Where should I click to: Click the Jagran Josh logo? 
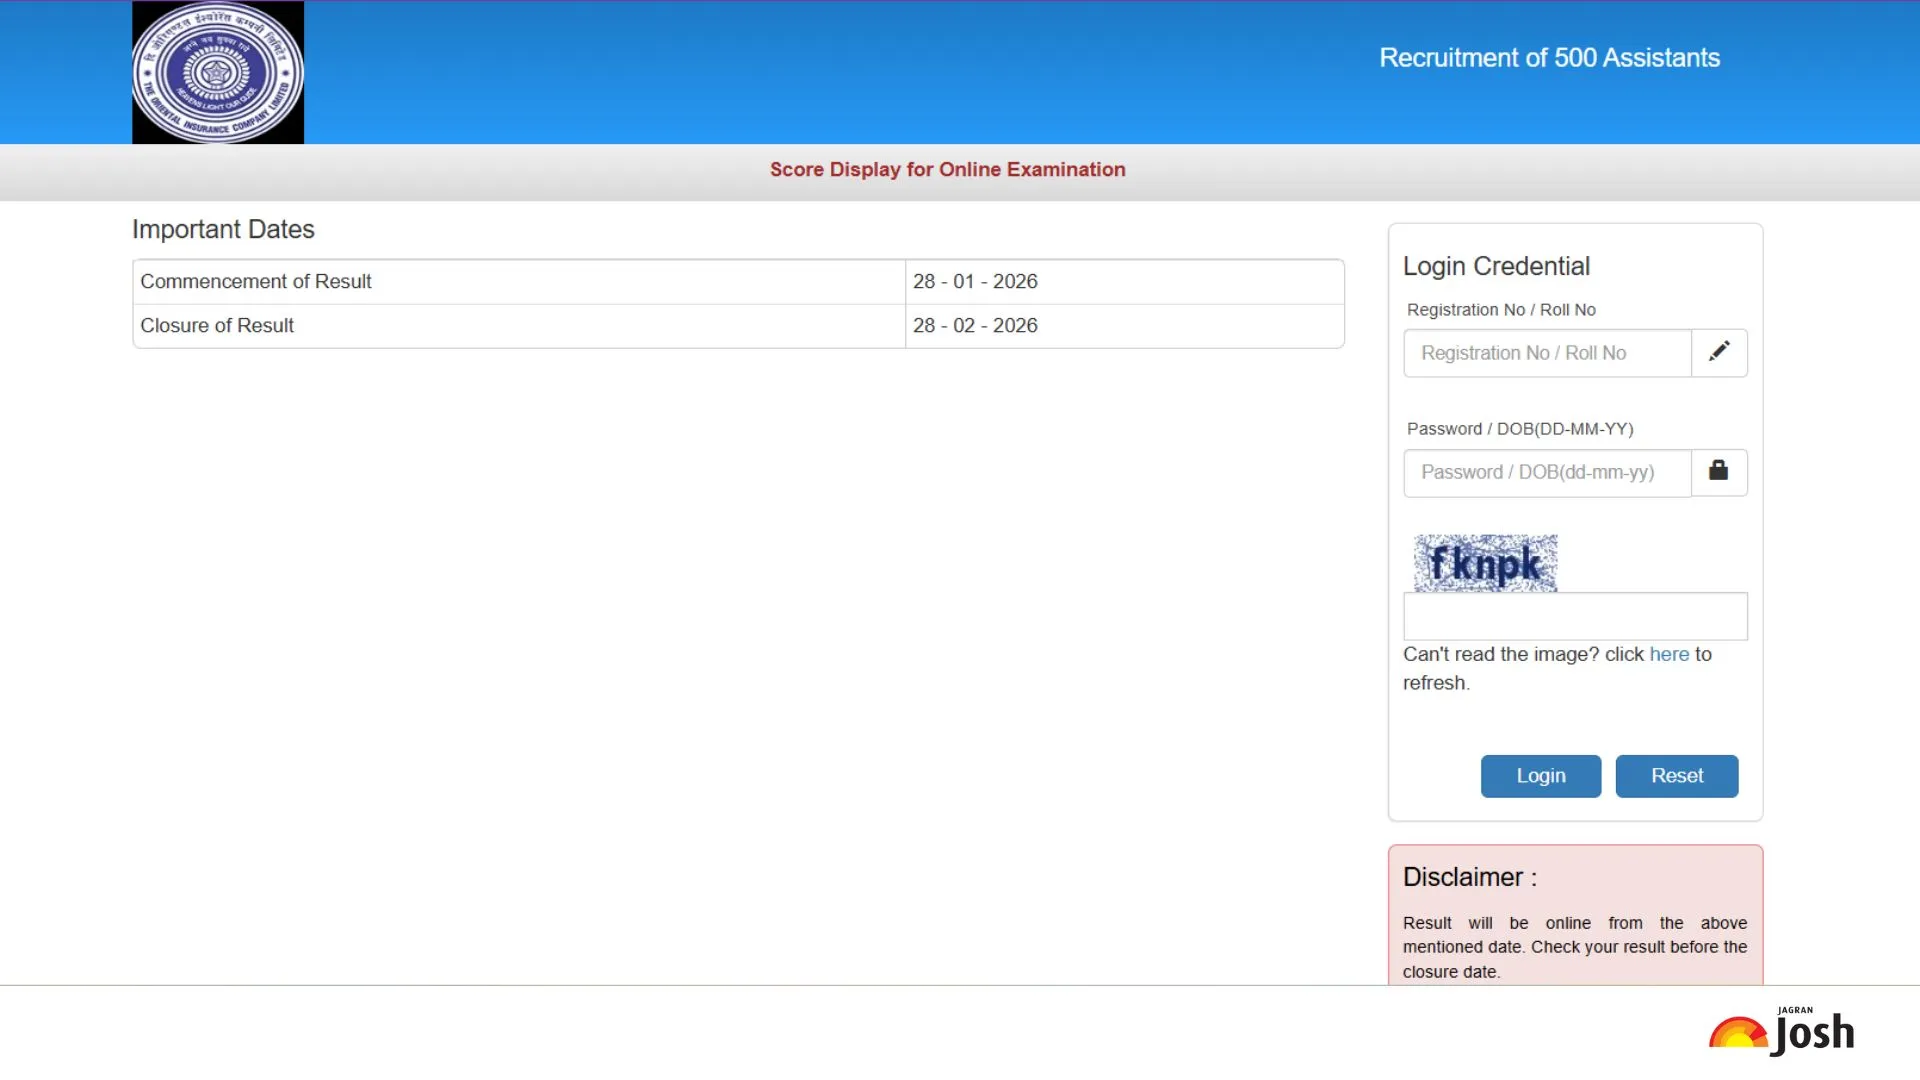1782,1031
